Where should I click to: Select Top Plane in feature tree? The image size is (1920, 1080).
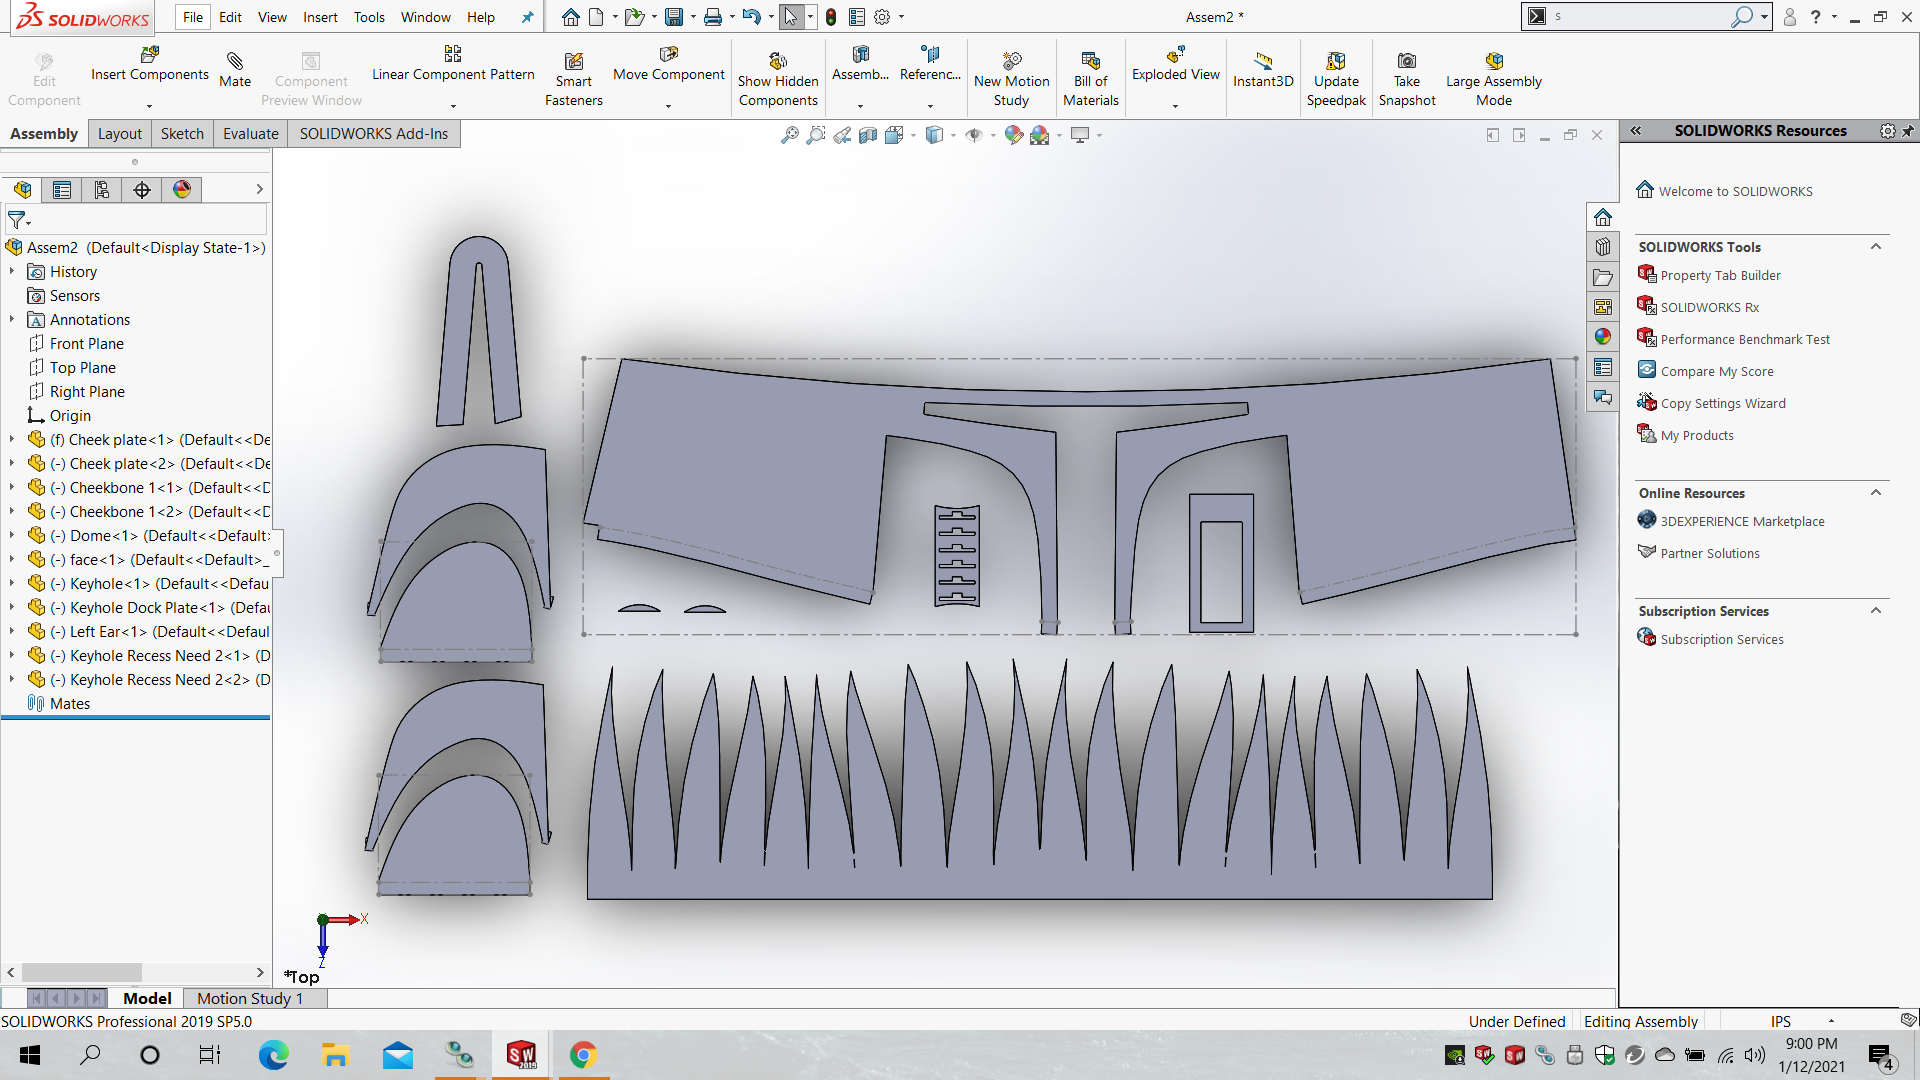pyautogui.click(x=83, y=368)
